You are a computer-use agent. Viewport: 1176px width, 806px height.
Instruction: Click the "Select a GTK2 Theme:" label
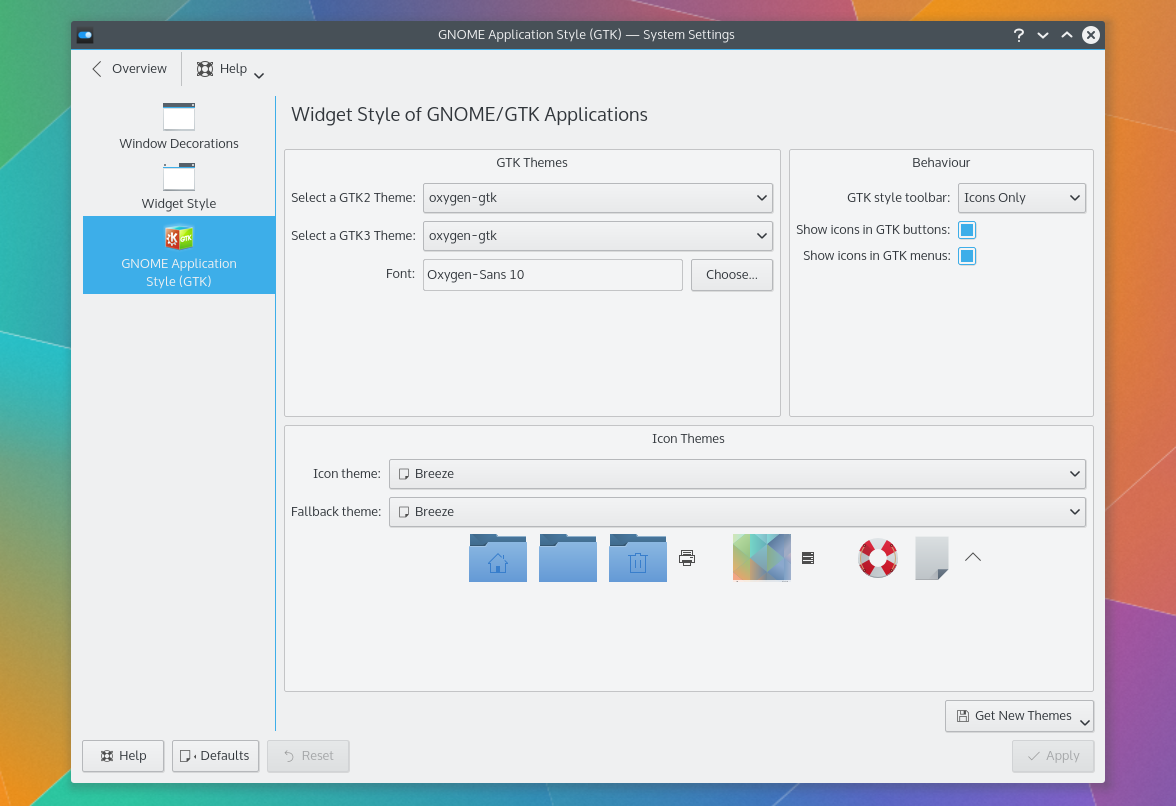pos(353,198)
